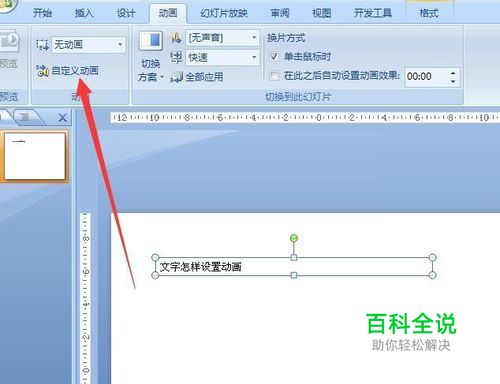Click the transition sound icon

pyautogui.click(x=176, y=38)
